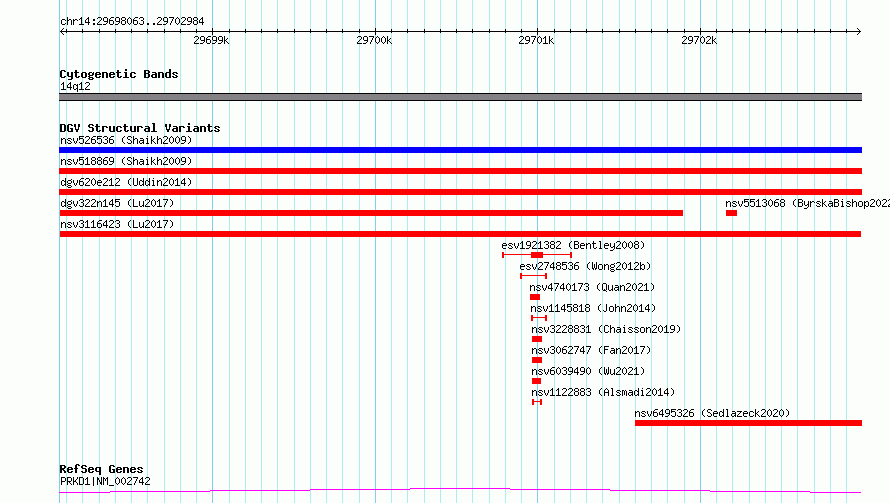Viewport: 890px width, 503px height.
Task: Open the nsv1145818 (John2014) label
Action: pos(593,308)
